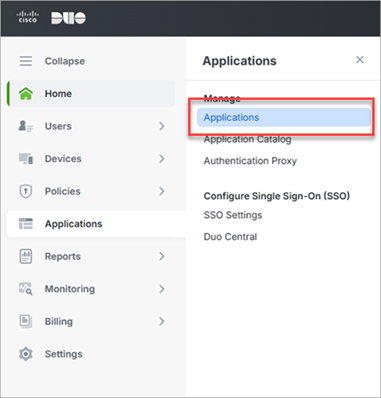Expand the Policies submenu chevron
This screenshot has width=381, height=398.
pos(162,191)
